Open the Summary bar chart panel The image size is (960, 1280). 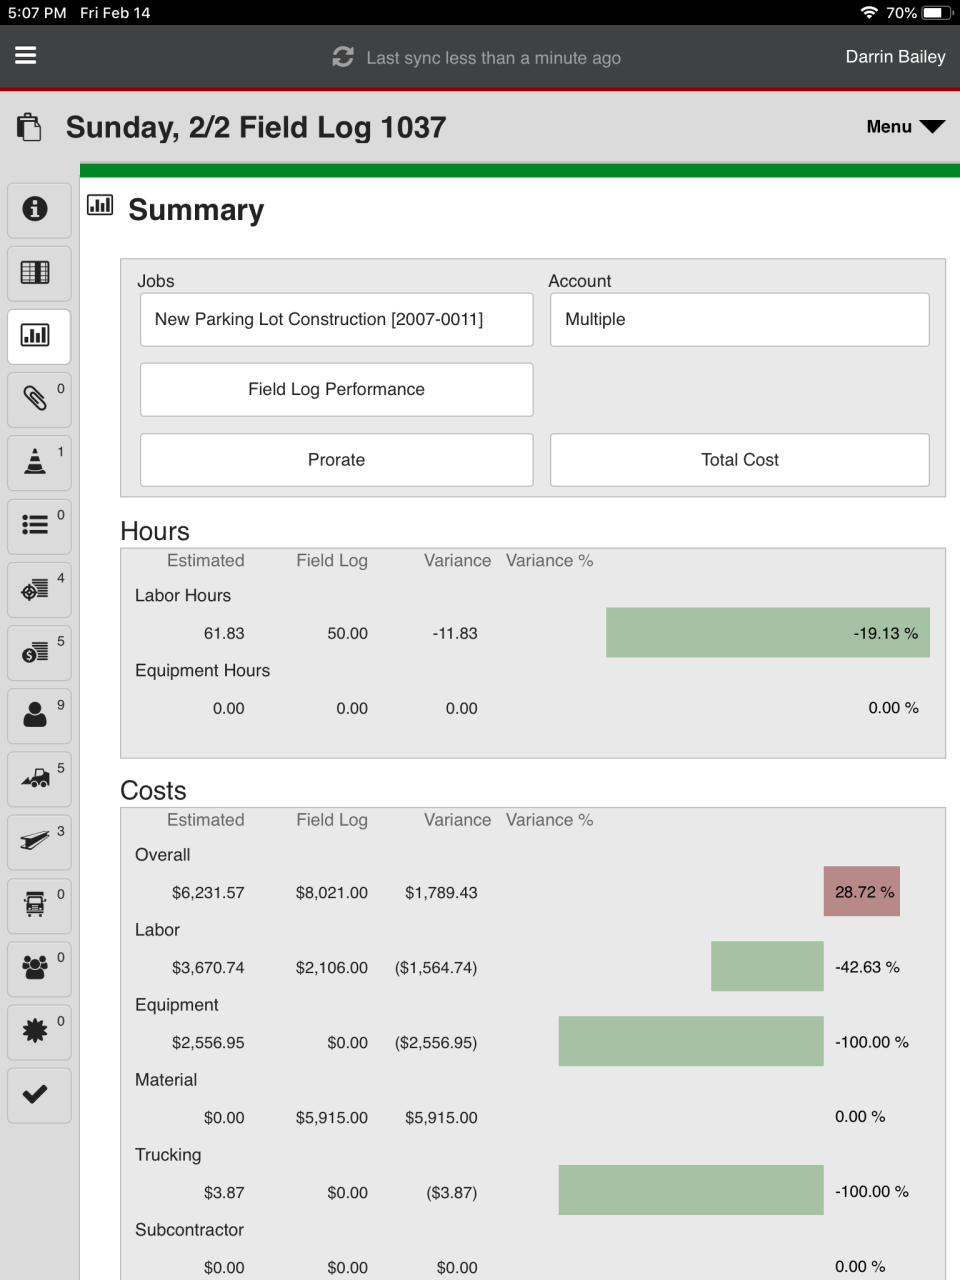38,336
